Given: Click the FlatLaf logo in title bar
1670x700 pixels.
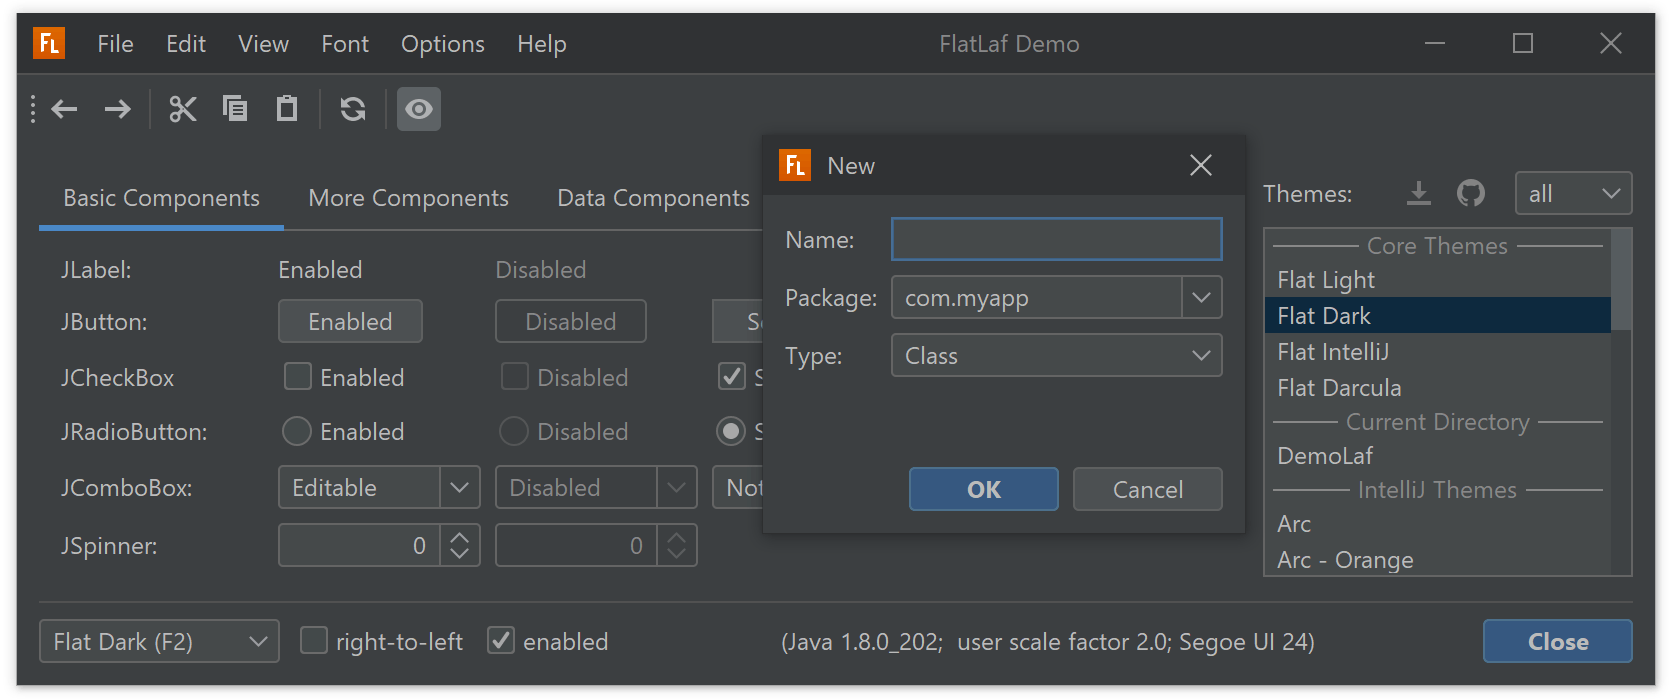Looking at the screenshot, I should pos(49,43).
